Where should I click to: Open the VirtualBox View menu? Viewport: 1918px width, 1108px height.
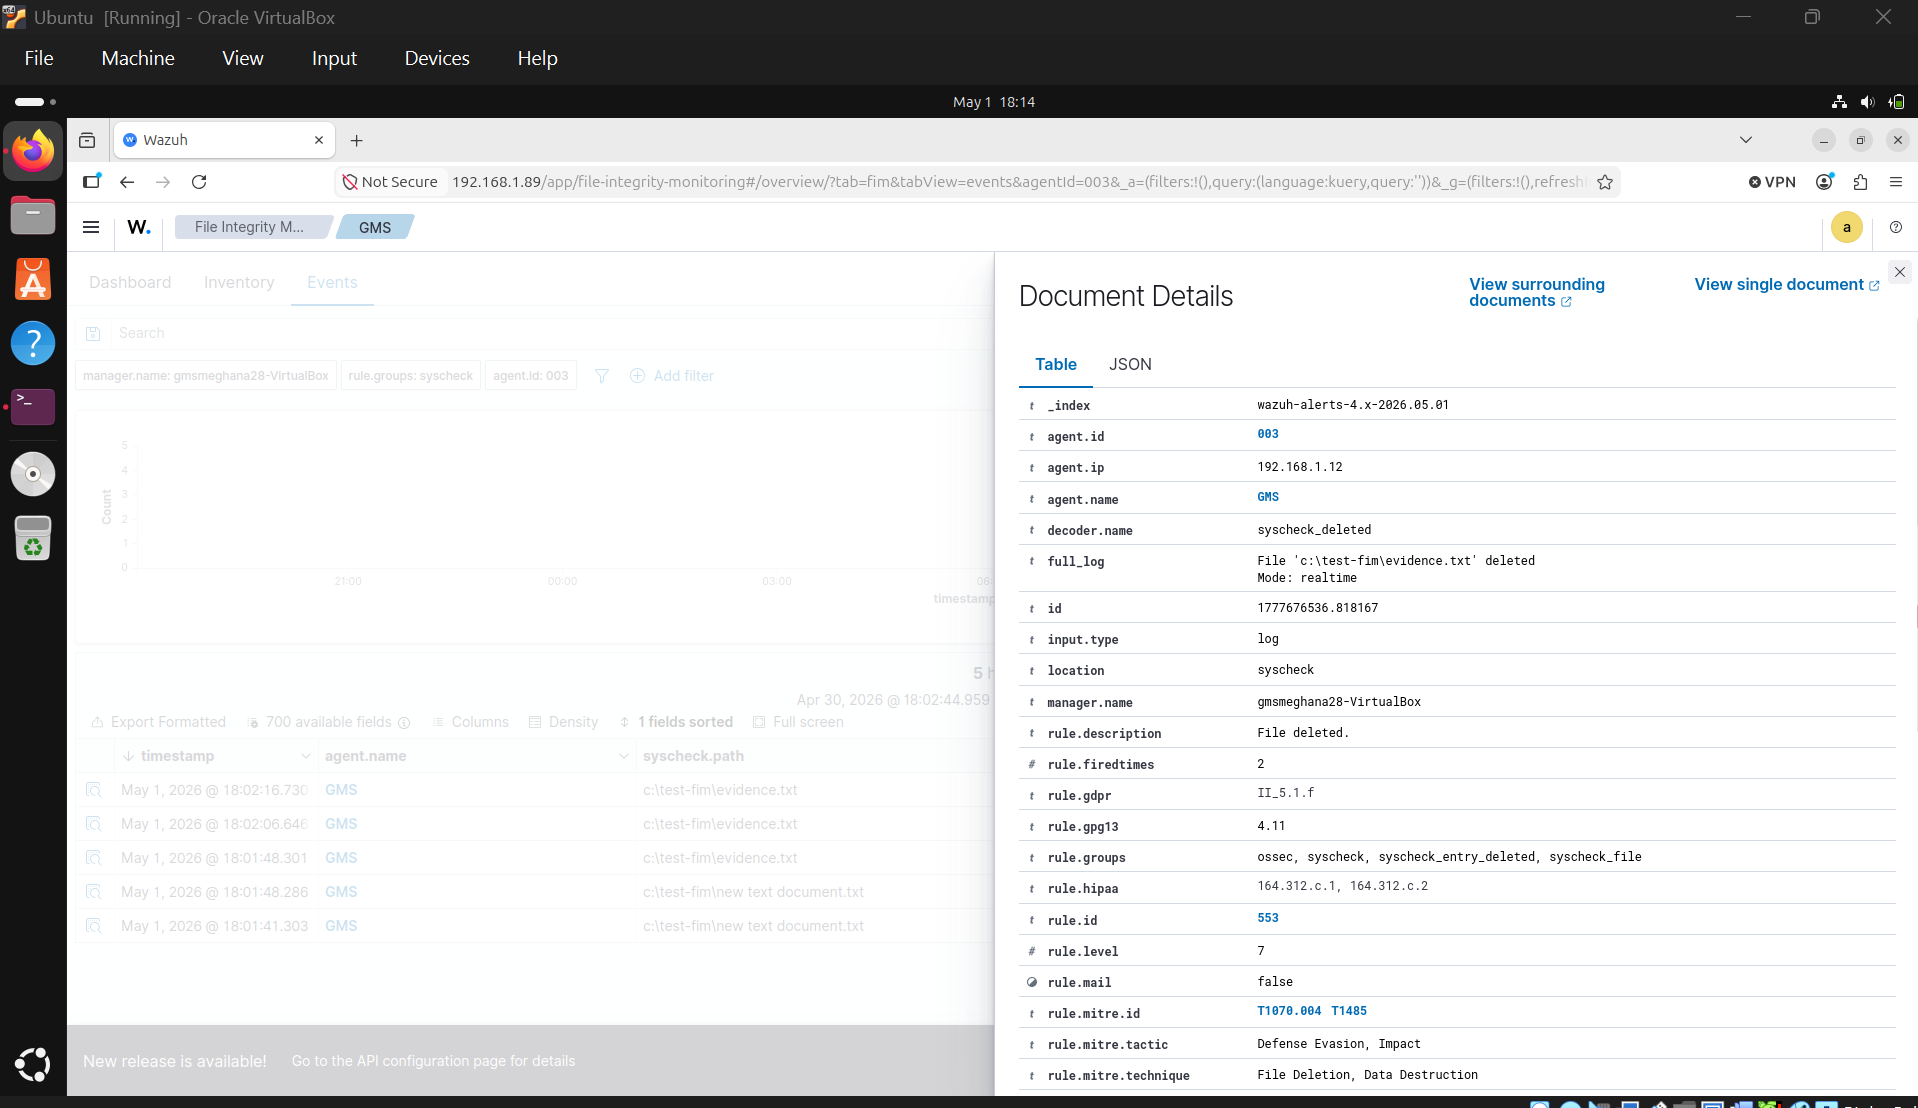pyautogui.click(x=243, y=58)
